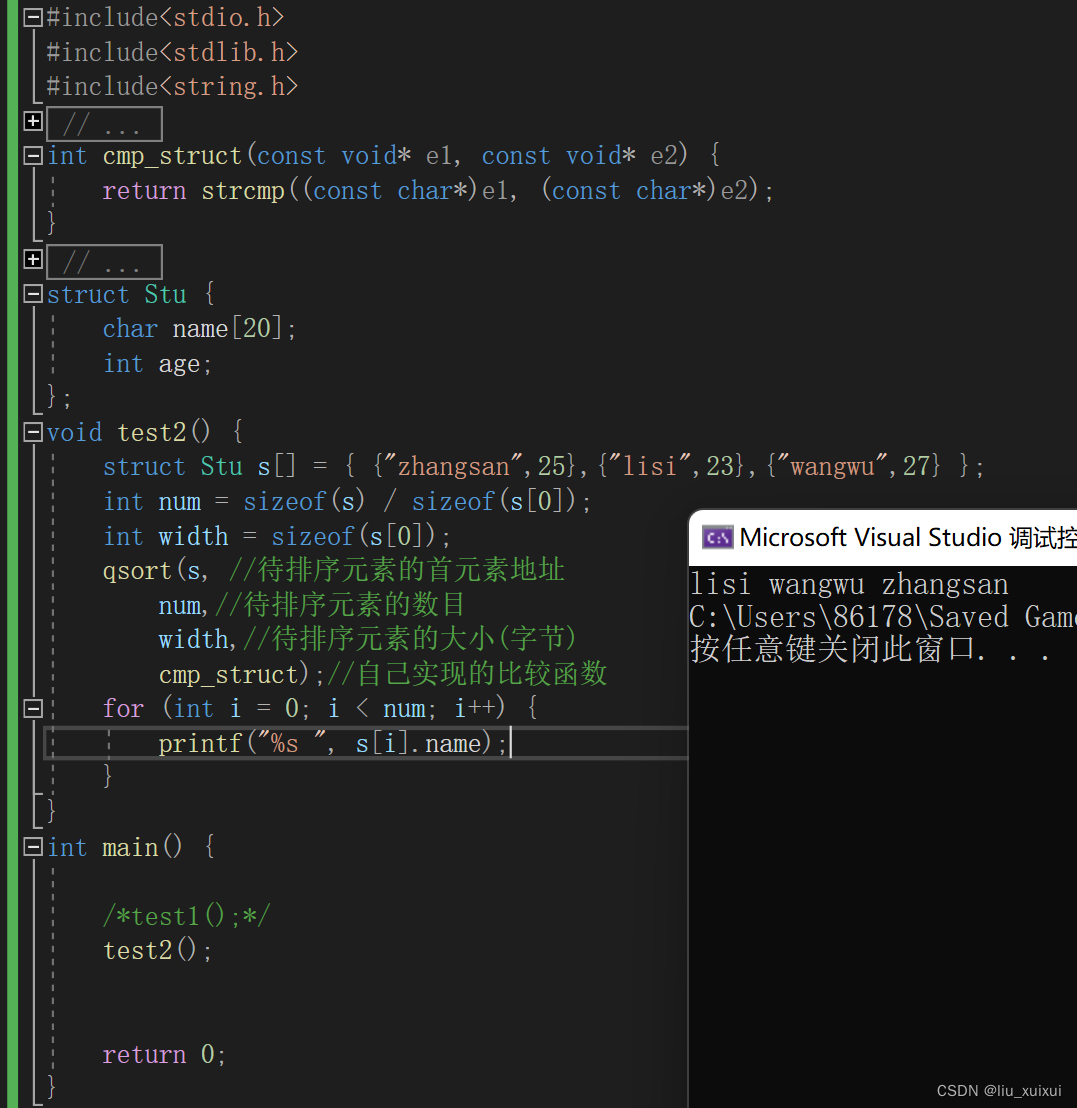Collapse the for loop block
Screen dimensions: 1077x1108
tap(33, 709)
